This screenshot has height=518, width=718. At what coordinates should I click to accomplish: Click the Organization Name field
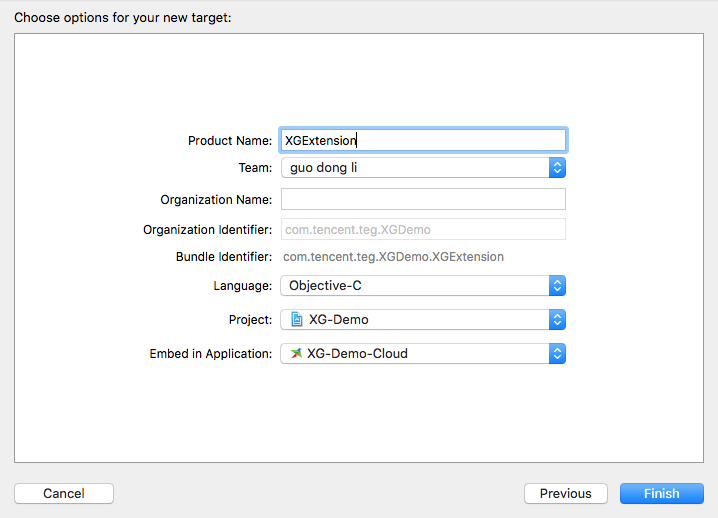423,199
